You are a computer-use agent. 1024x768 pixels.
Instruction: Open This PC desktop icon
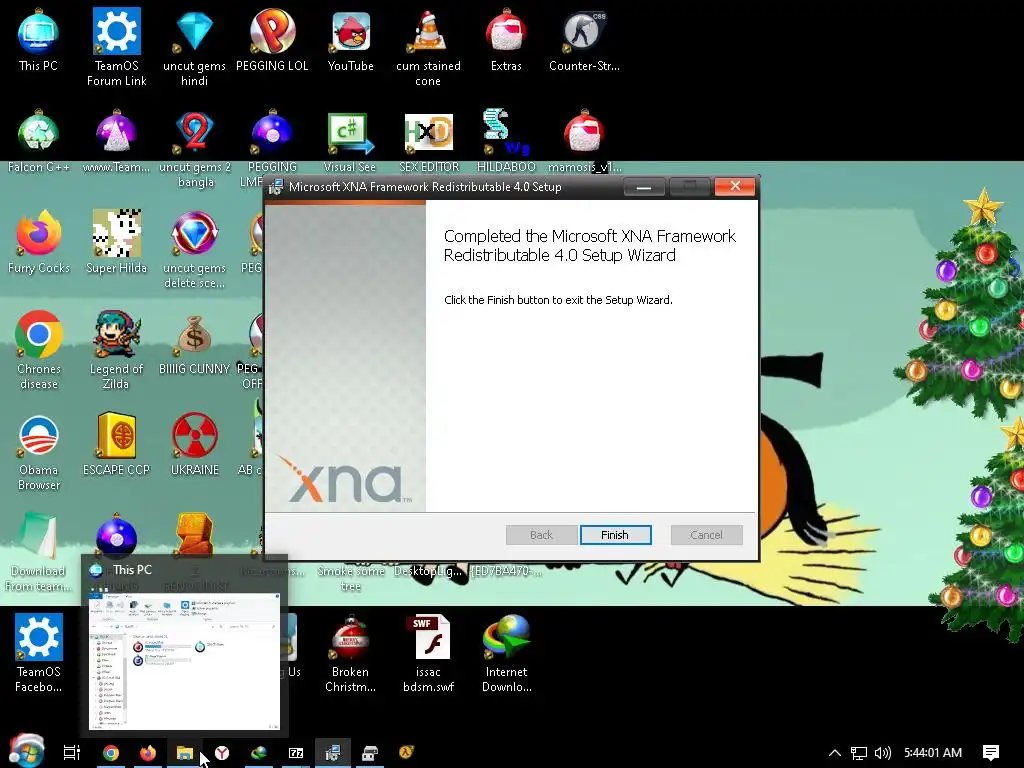(x=39, y=39)
